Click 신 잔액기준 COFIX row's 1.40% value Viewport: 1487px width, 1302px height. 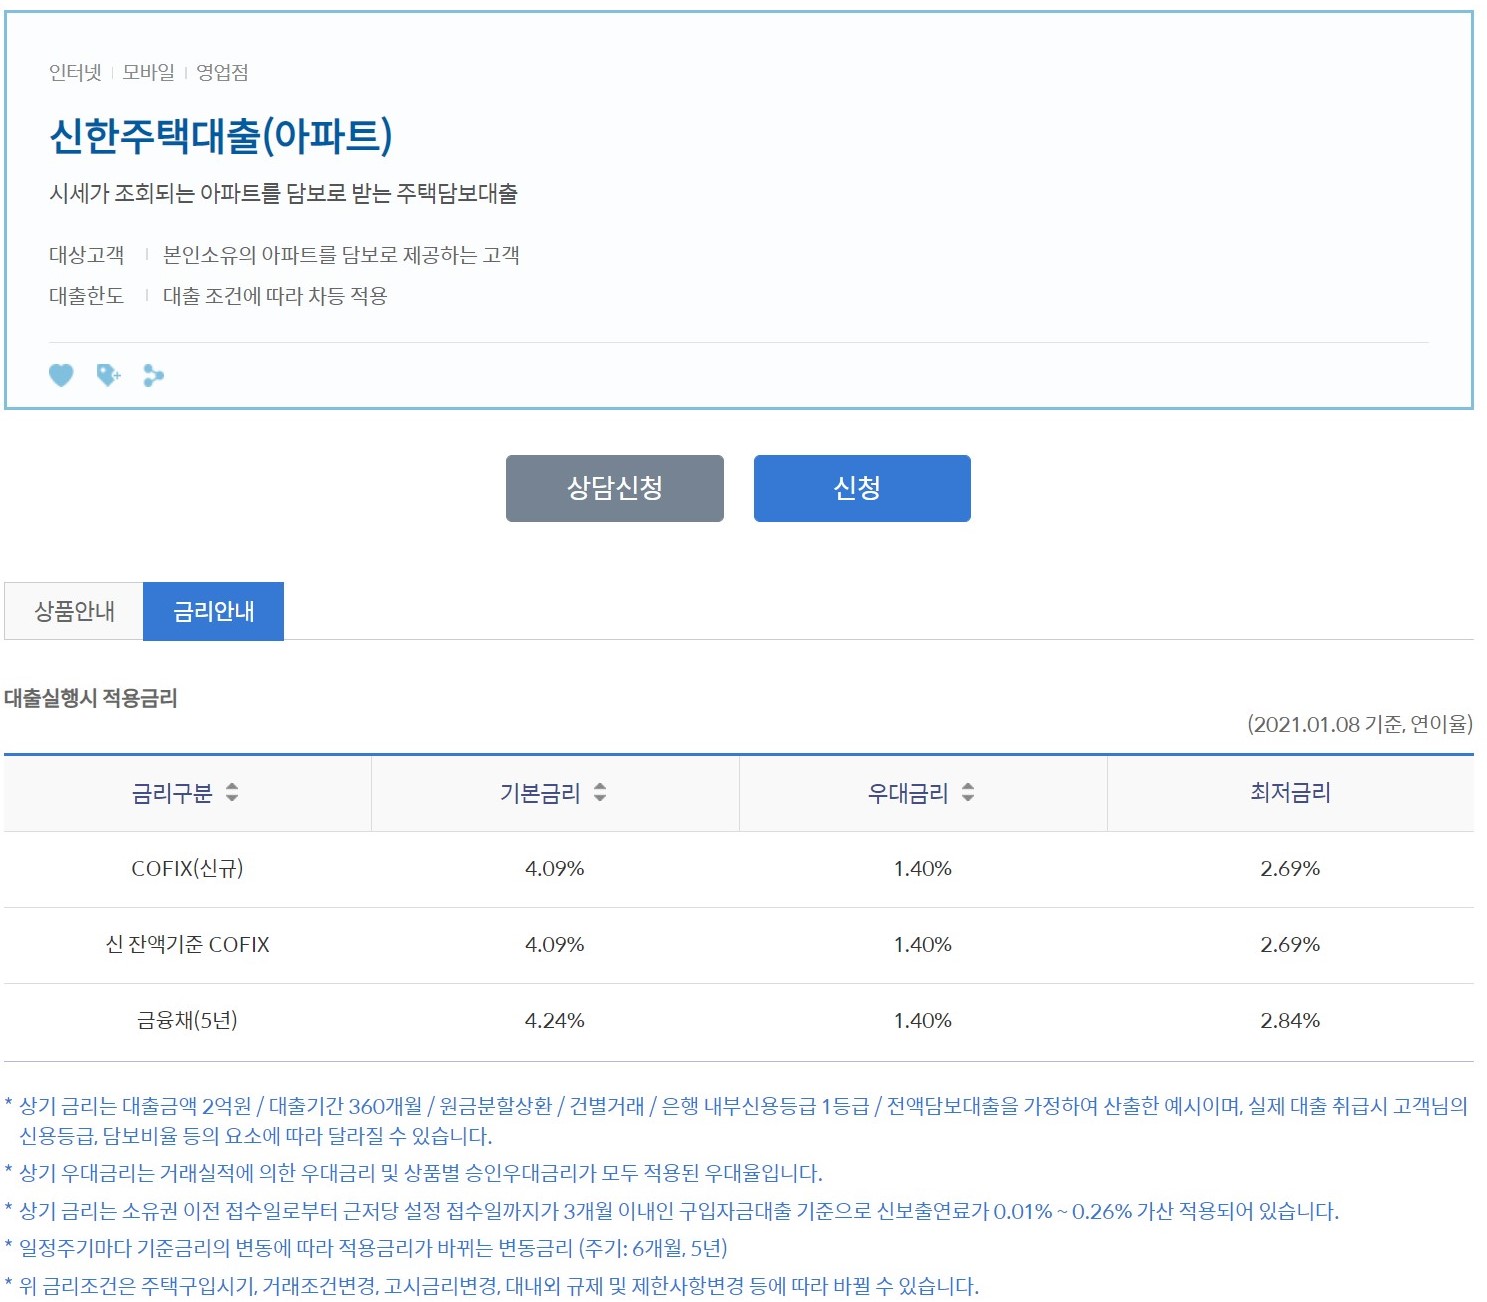pos(923,945)
